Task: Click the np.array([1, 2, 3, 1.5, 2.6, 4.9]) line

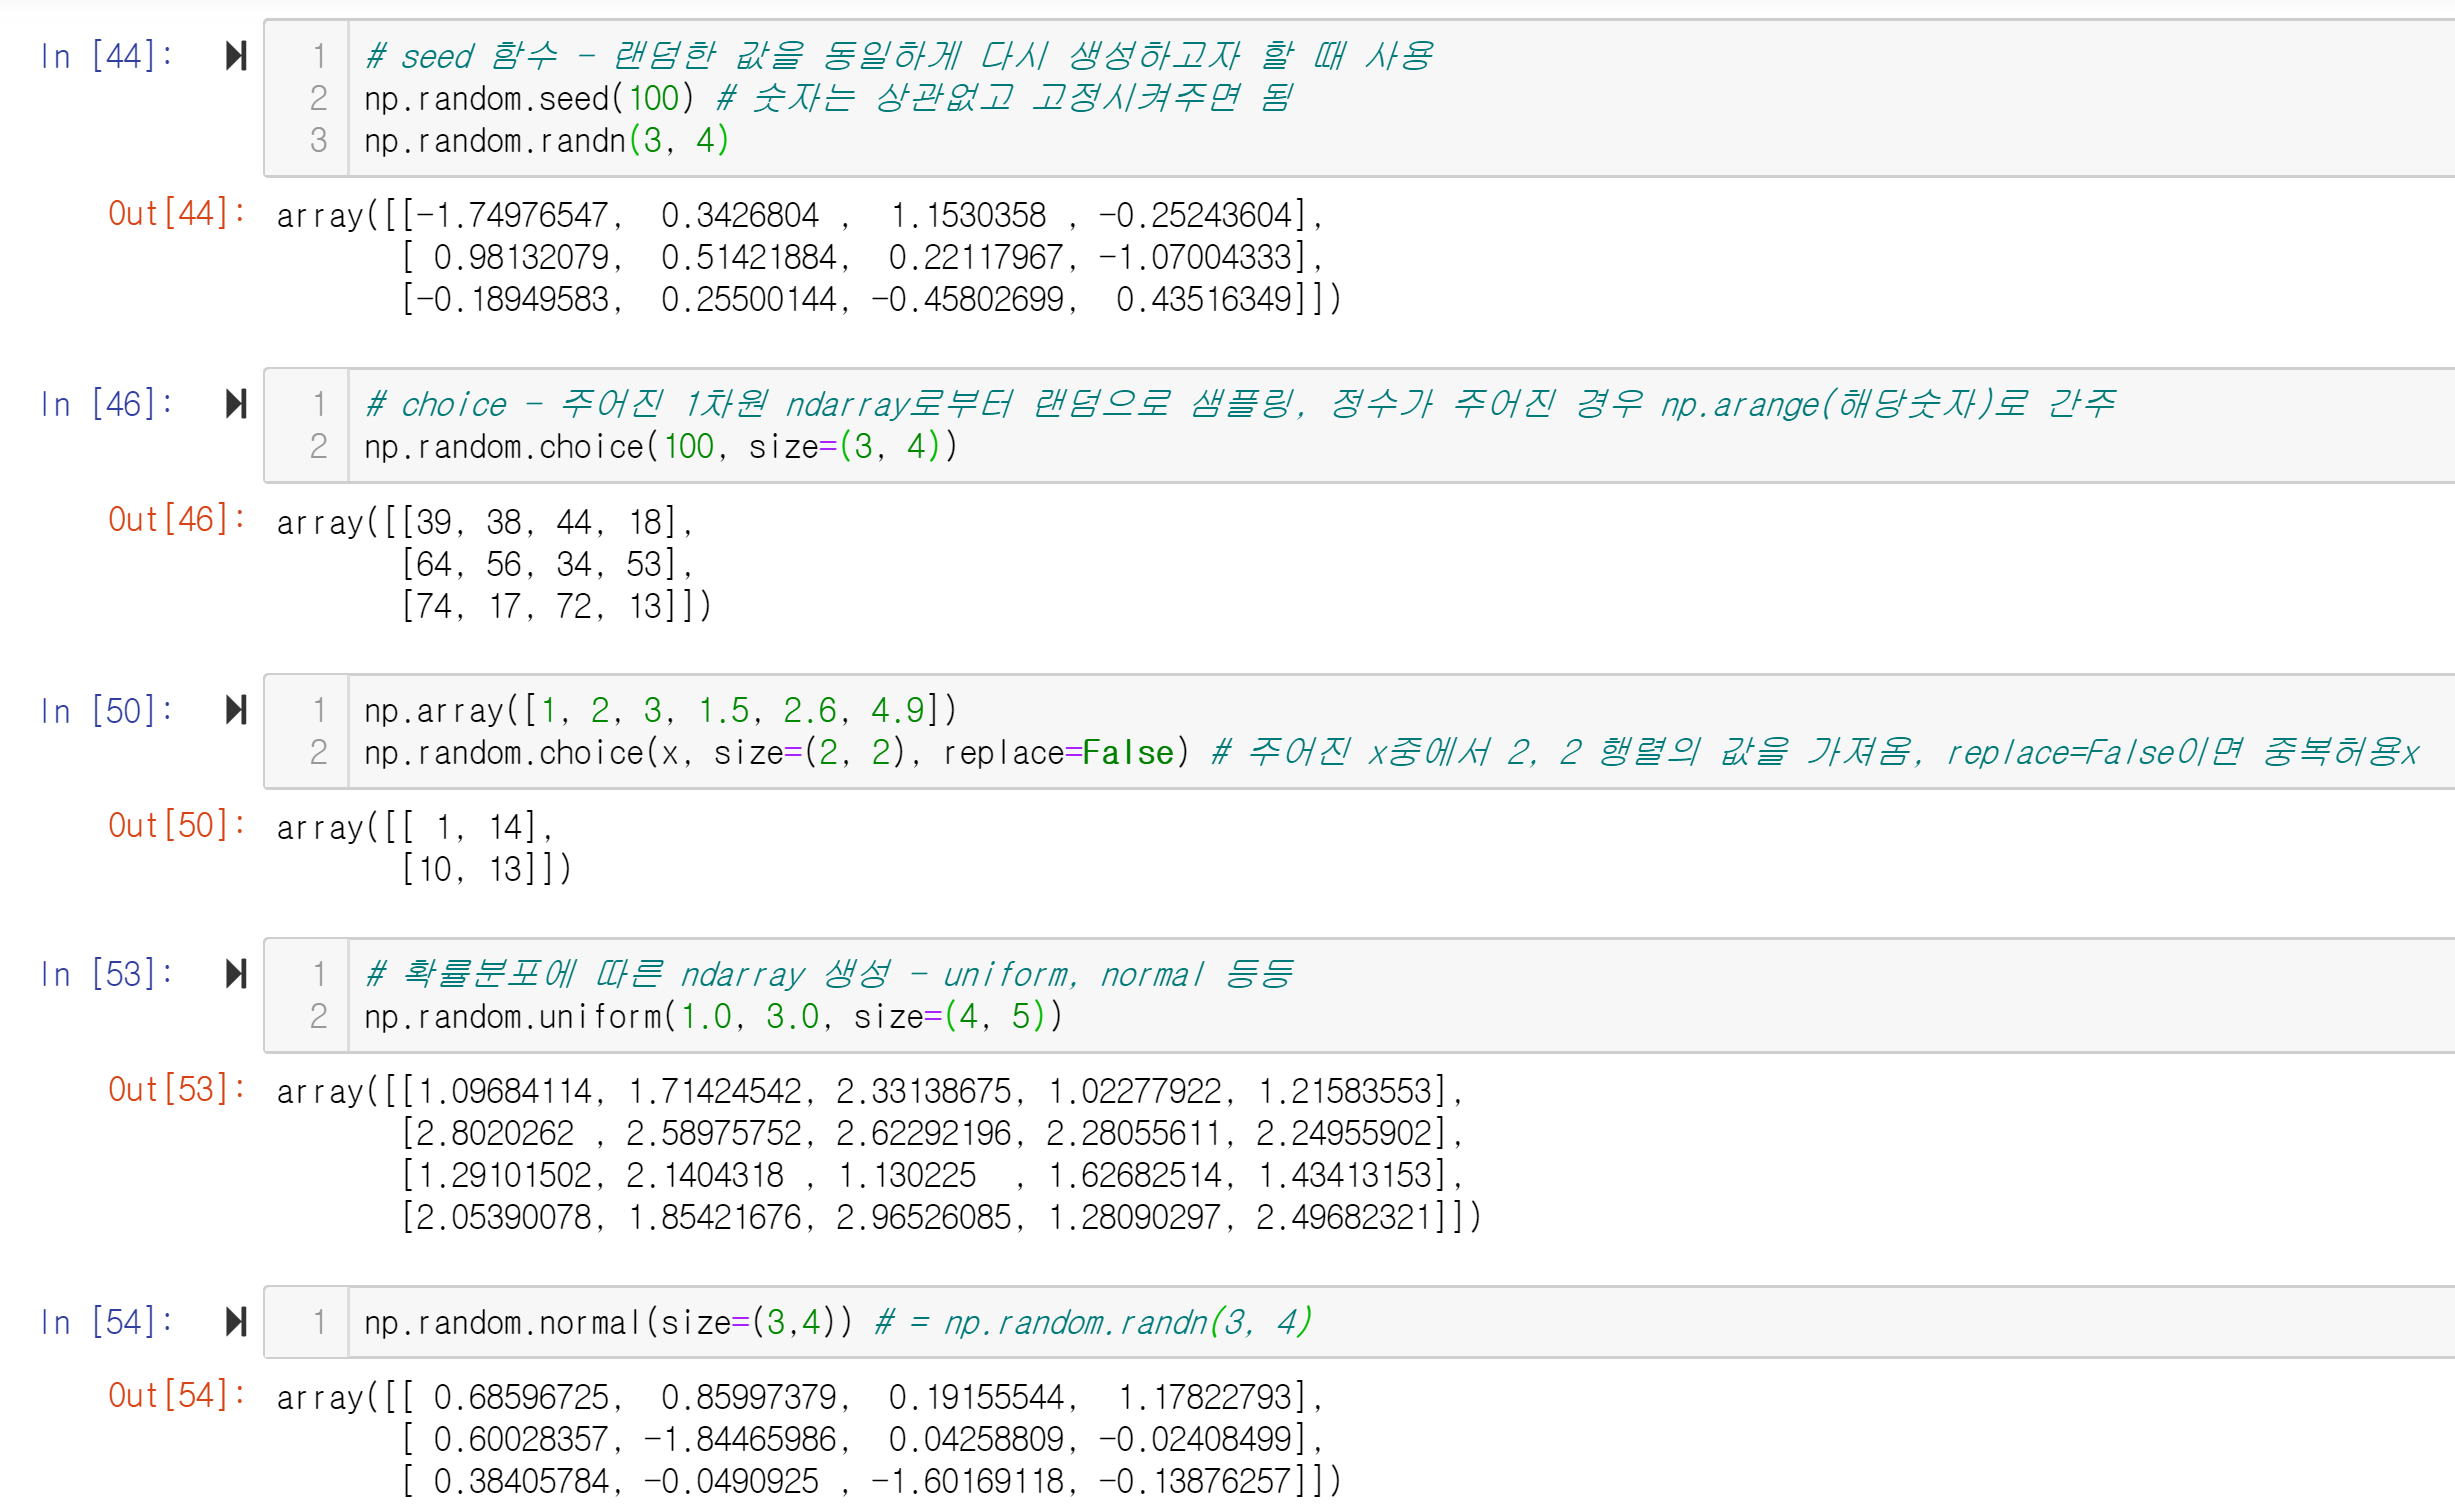Action: (660, 710)
